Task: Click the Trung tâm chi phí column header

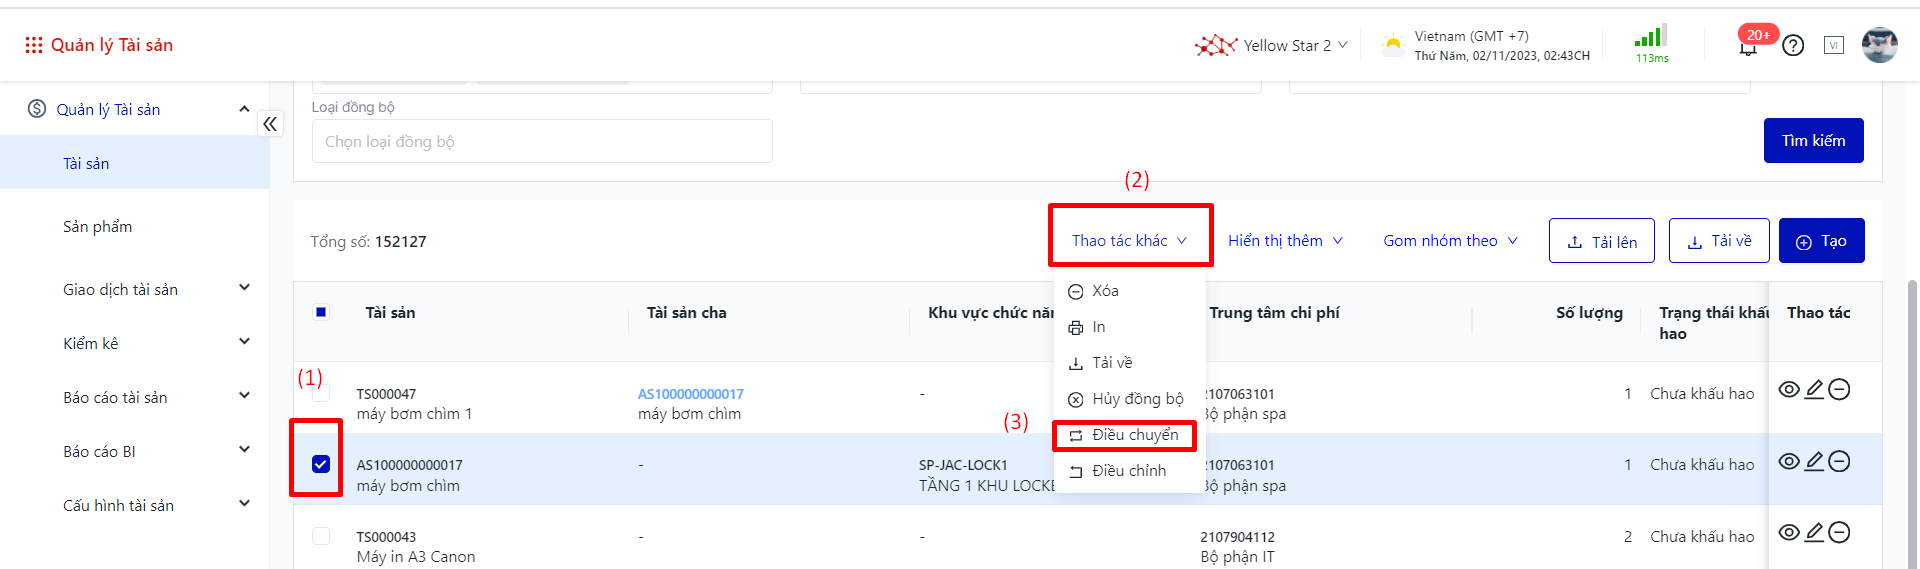Action: click(1274, 313)
